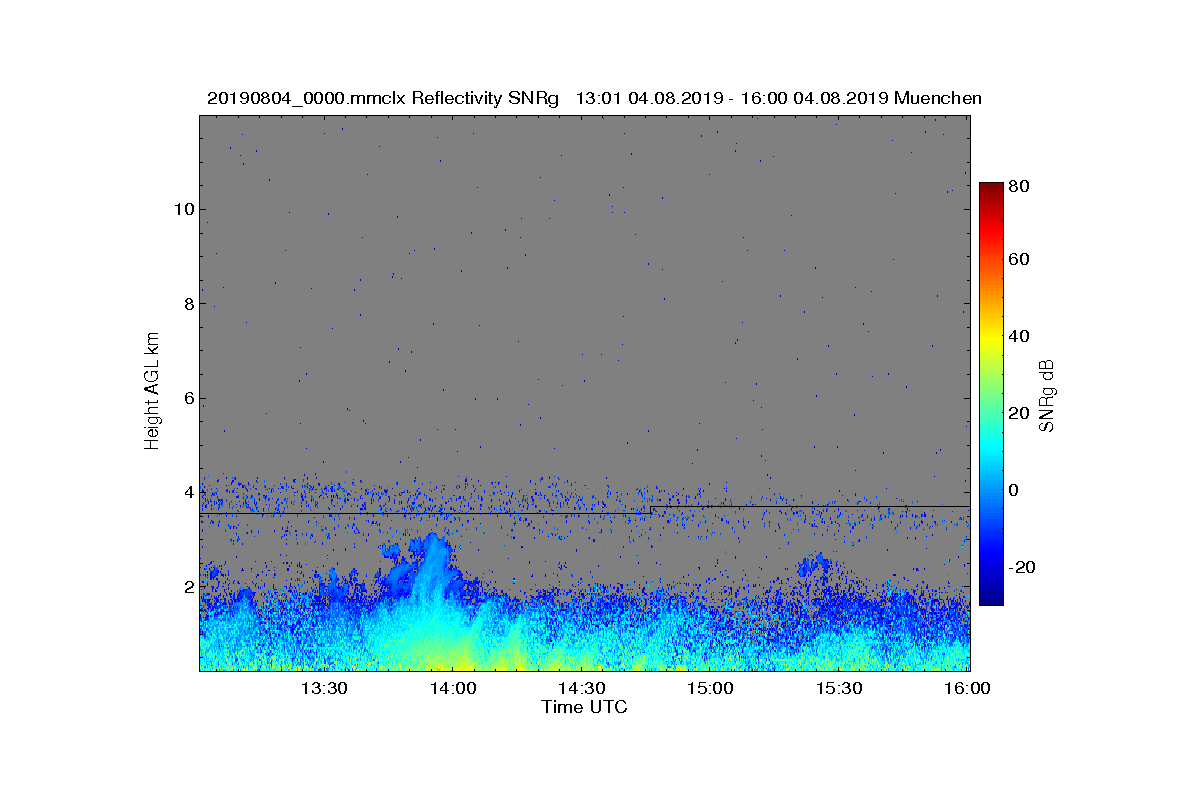Image resolution: width=1200 pixels, height=800 pixels.
Task: Click the height label 10
Action: 183,209
